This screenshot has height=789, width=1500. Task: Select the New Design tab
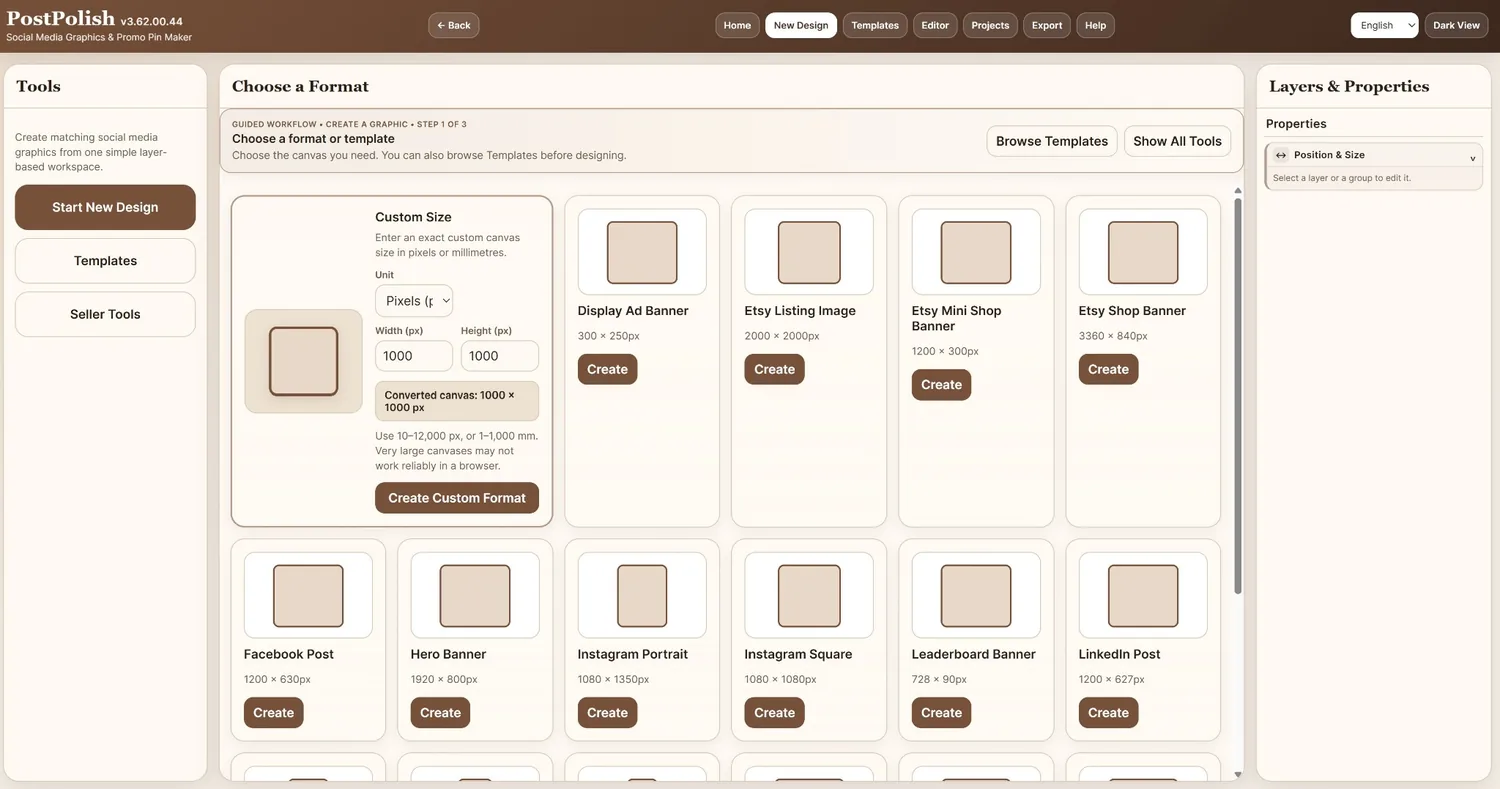(x=801, y=25)
